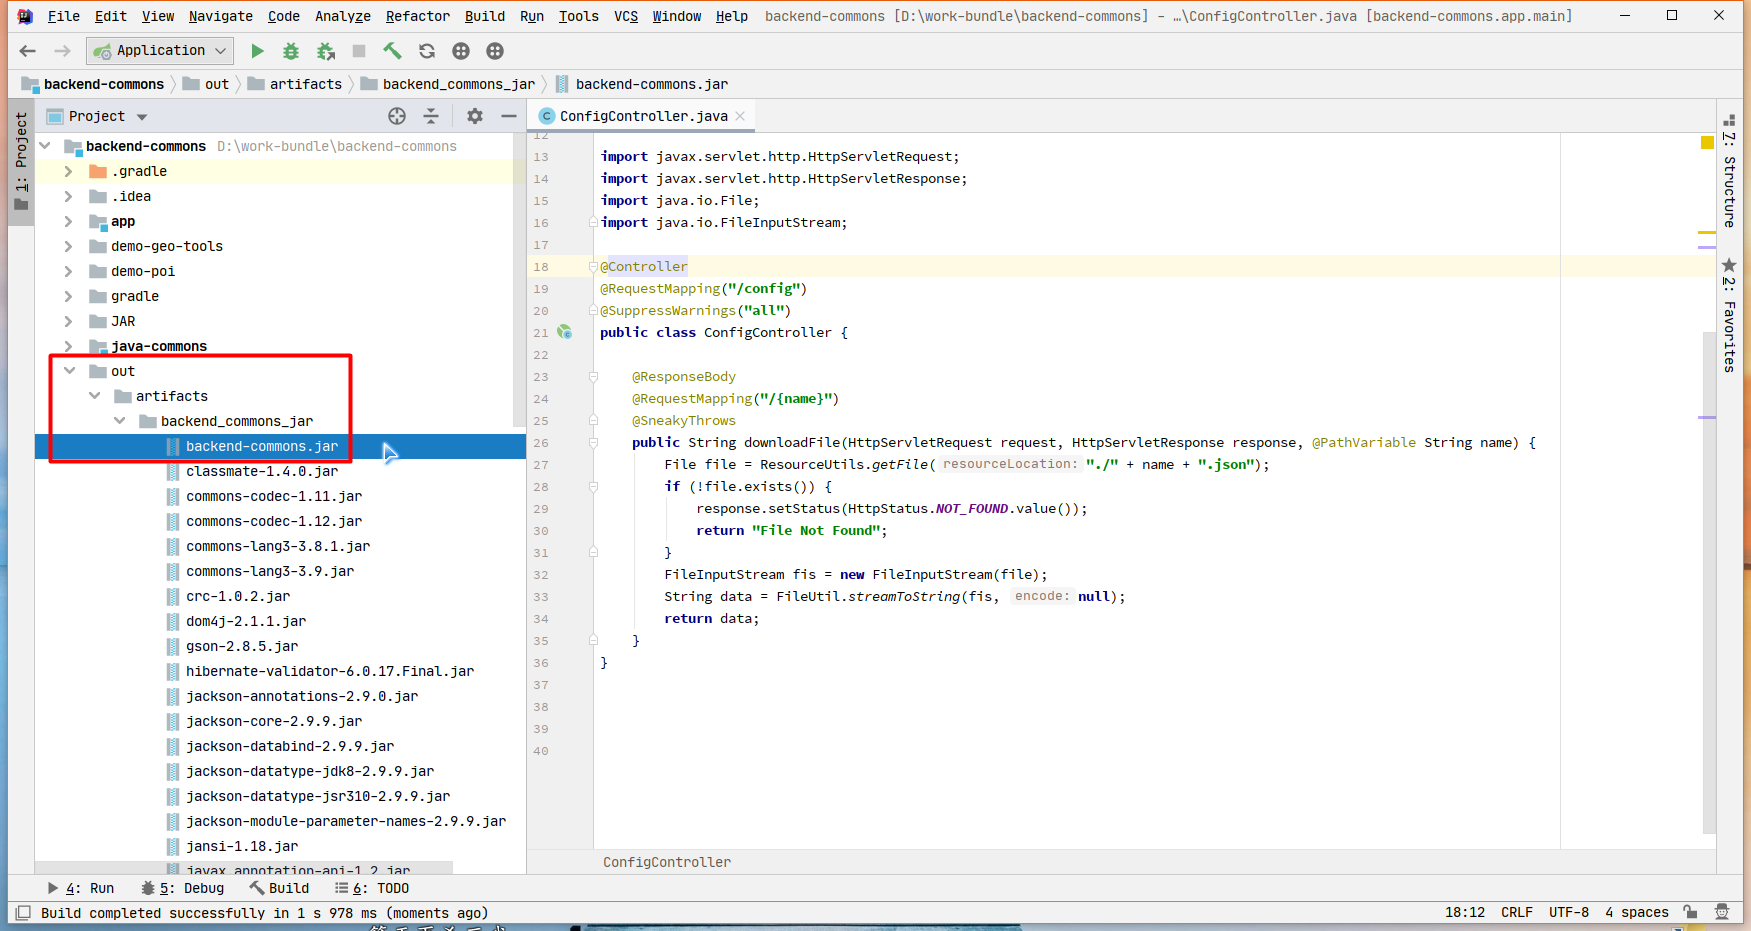This screenshot has width=1751, height=931.
Task: Fold the class at line 18 gutter
Action: click(x=593, y=267)
